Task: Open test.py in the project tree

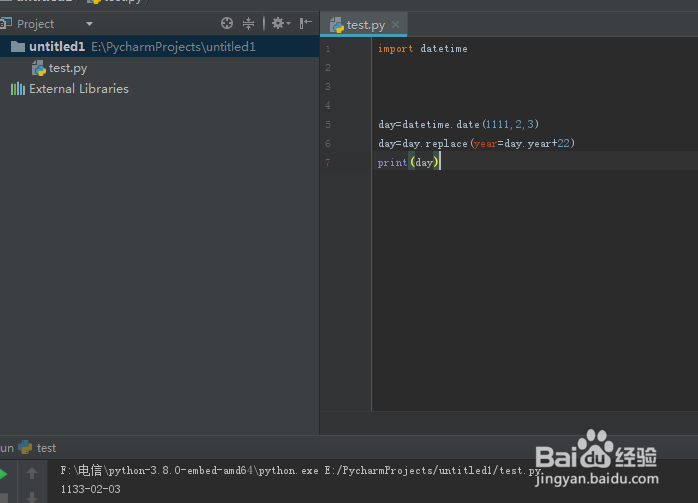Action: coord(68,68)
